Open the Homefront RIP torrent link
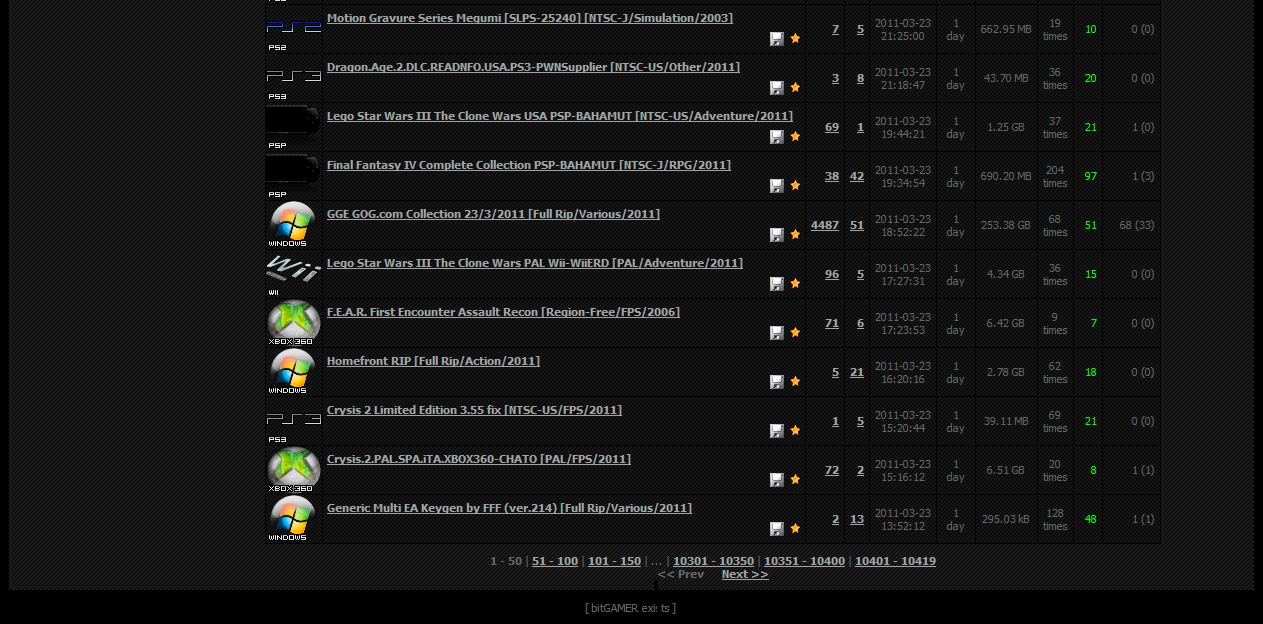The width and height of the screenshot is (1263, 624). pos(433,361)
